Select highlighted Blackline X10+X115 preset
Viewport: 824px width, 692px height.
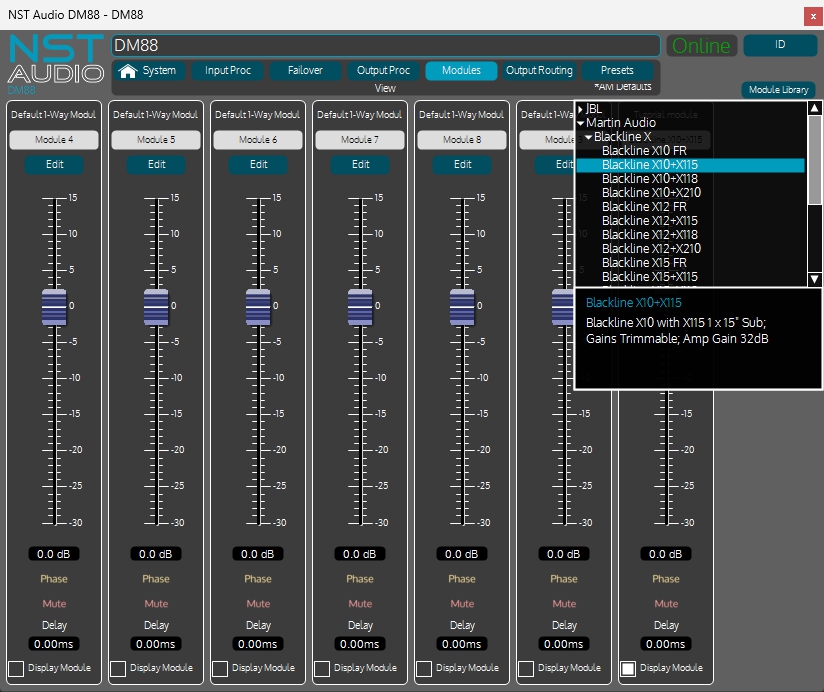pos(691,165)
